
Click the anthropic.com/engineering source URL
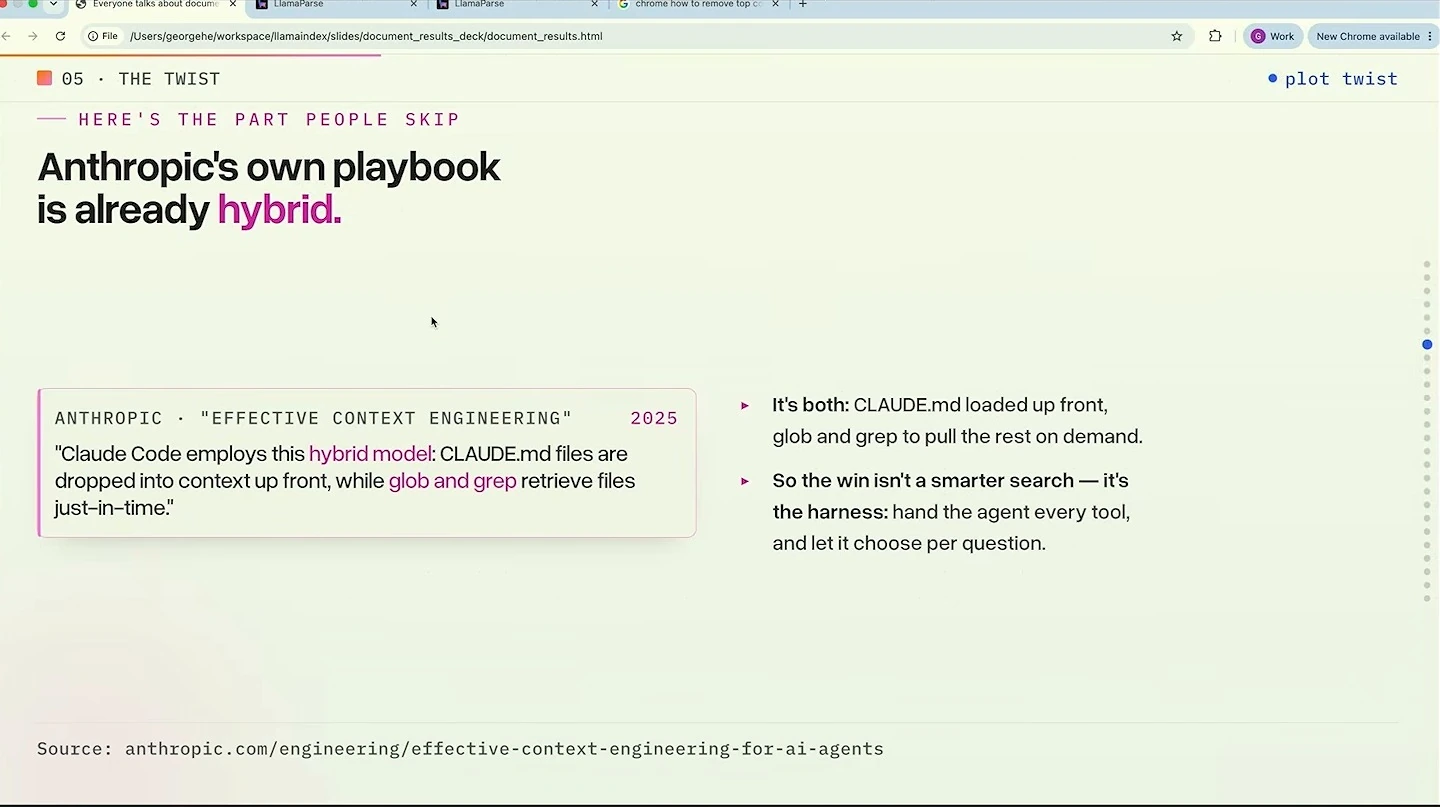504,749
